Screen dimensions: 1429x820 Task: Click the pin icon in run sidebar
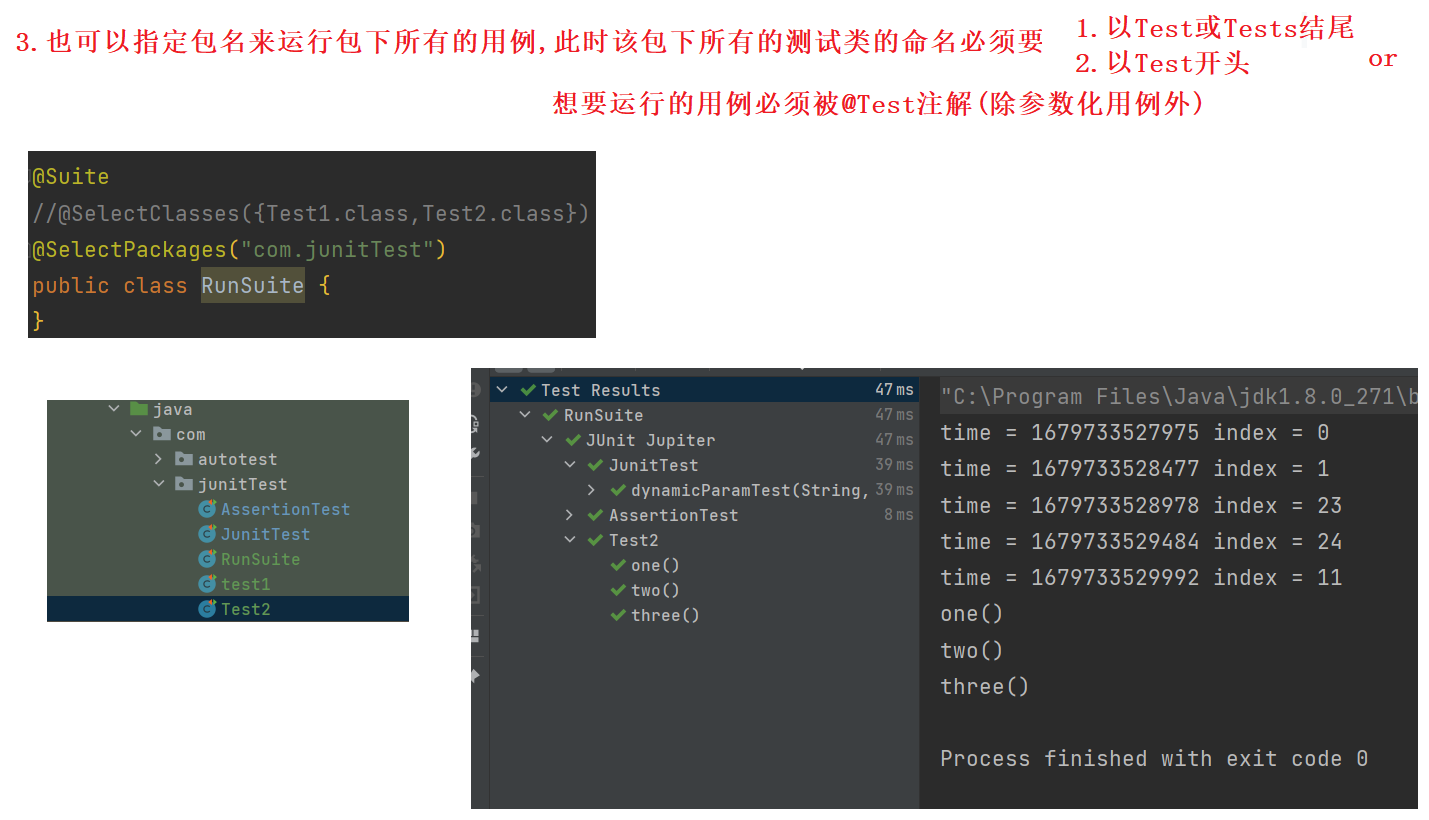click(x=474, y=676)
